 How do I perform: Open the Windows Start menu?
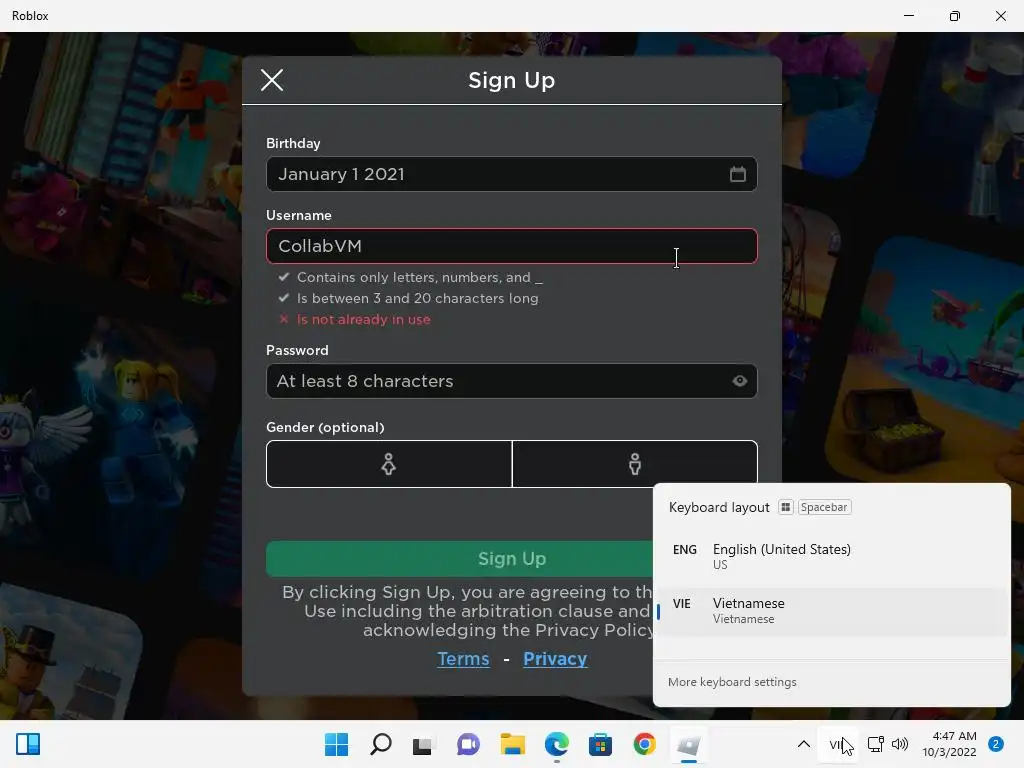pos(336,744)
